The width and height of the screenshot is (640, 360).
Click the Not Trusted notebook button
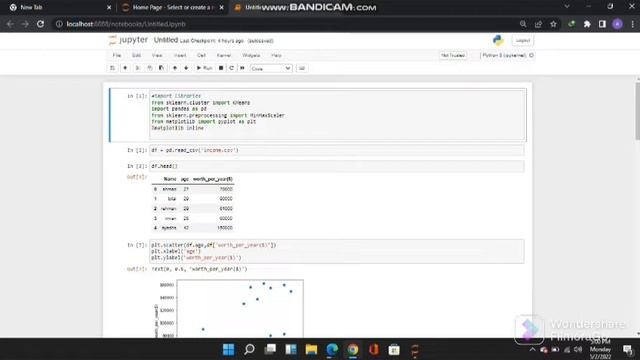[453, 55]
